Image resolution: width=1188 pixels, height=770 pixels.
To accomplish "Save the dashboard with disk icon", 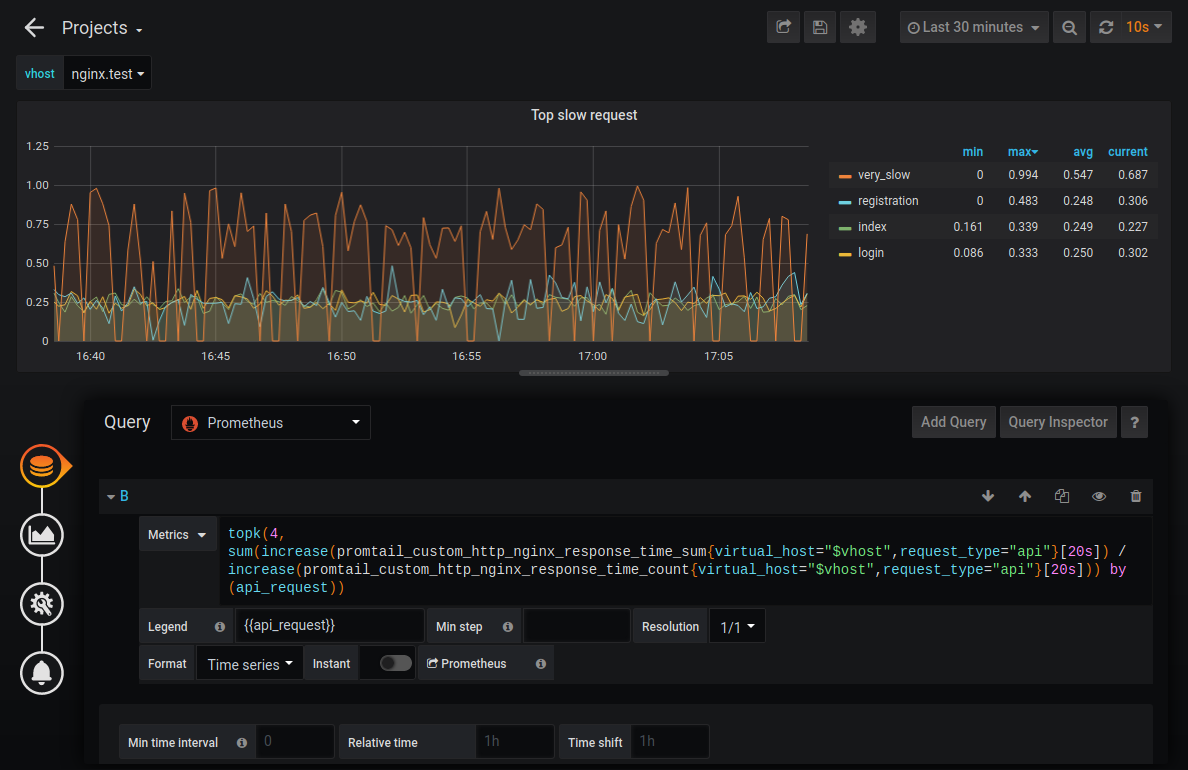I will [820, 28].
